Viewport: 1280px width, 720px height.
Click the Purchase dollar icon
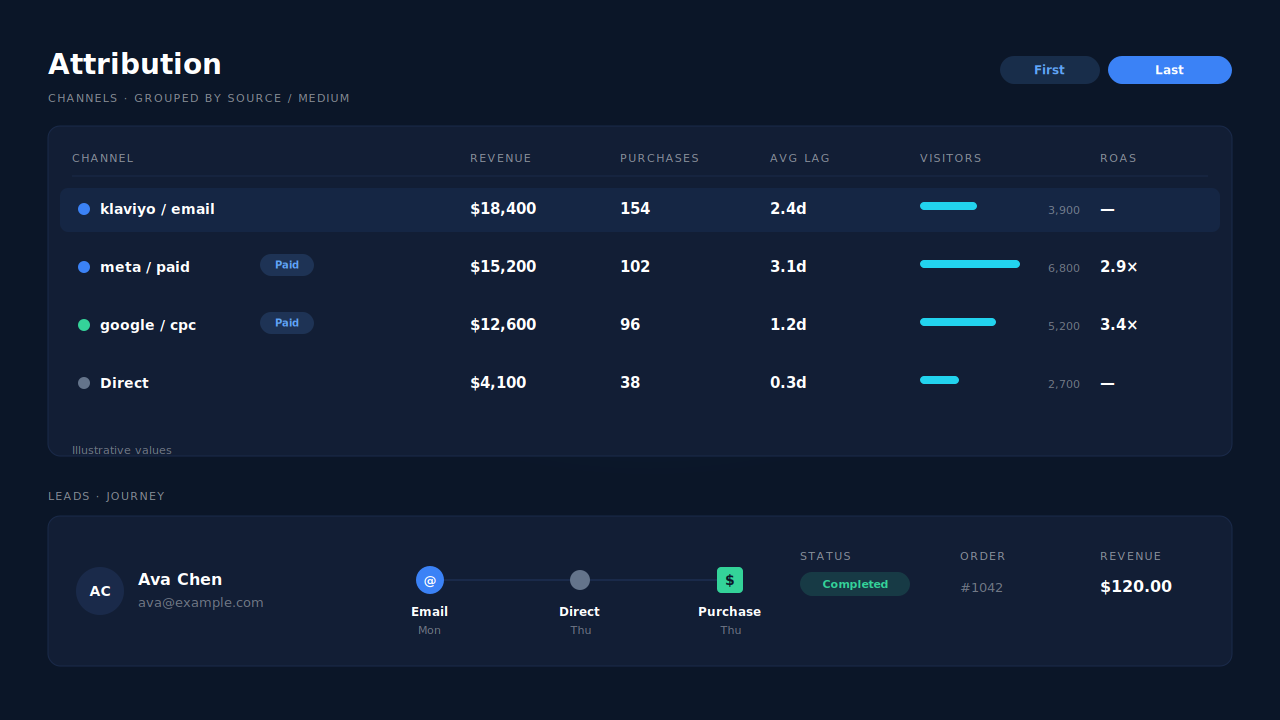[x=730, y=580]
